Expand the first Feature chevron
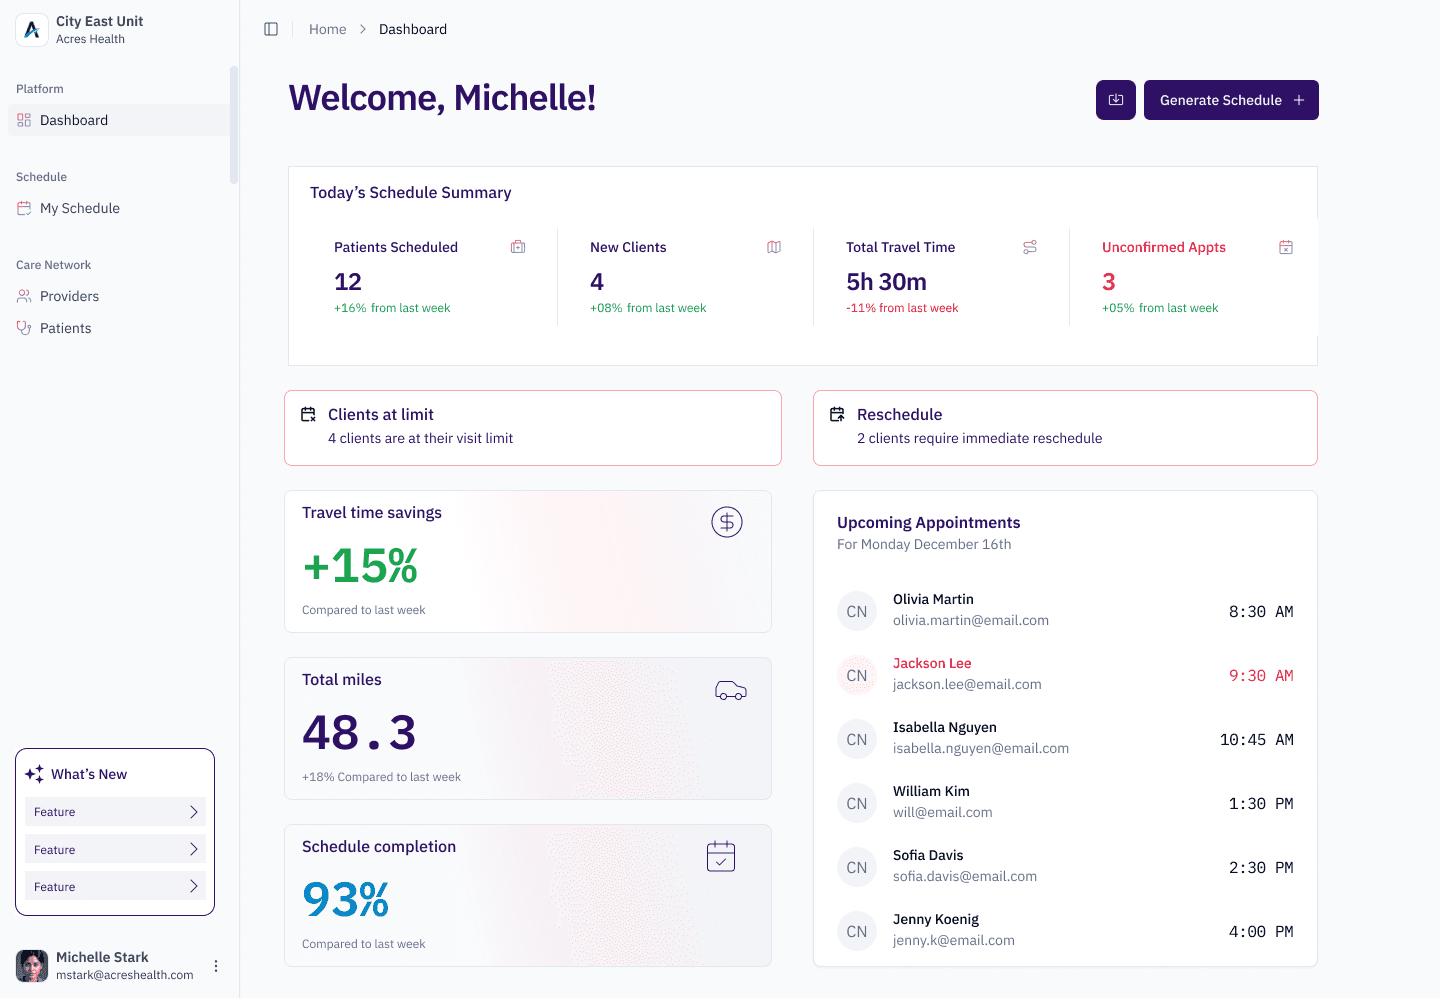 tap(194, 812)
